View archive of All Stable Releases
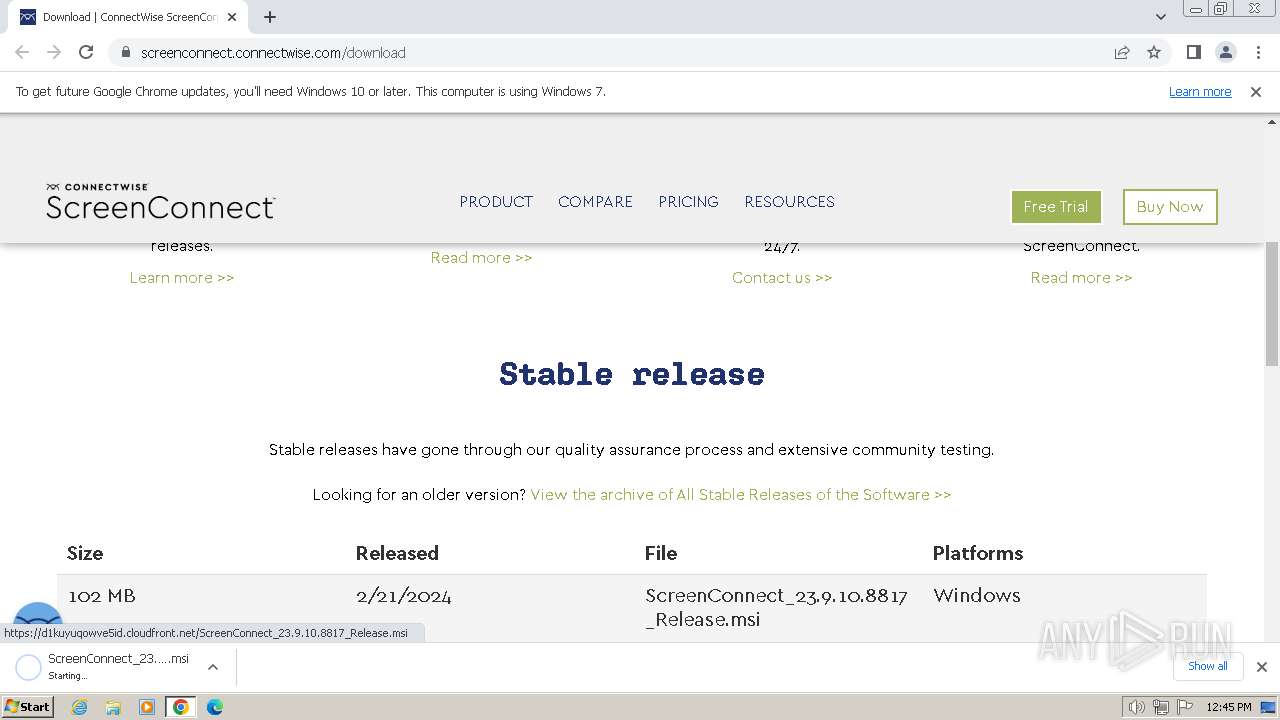Screen dimensions: 1280x720 tap(740, 495)
